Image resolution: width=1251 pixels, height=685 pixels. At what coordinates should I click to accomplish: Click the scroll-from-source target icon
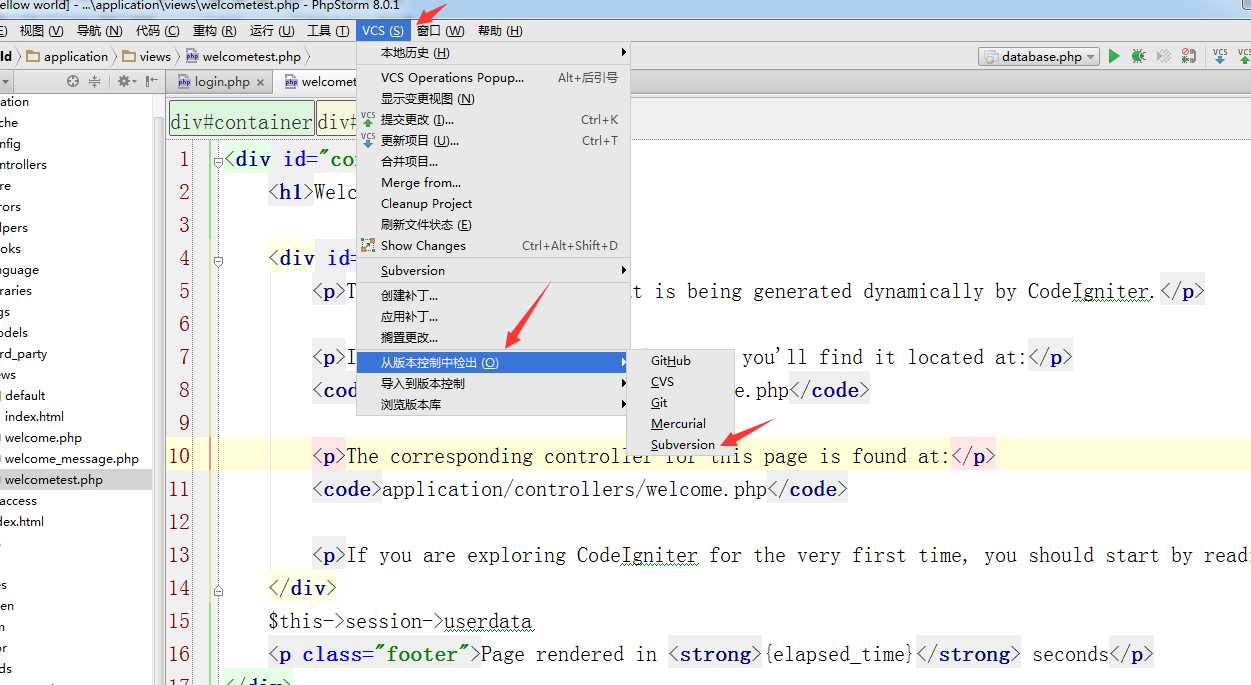click(x=73, y=82)
